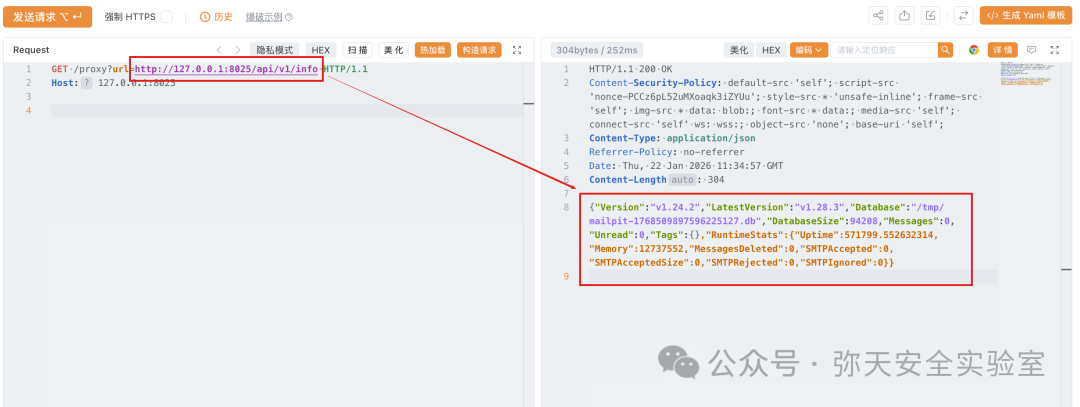1080x407 pixels.
Task: Focus the 请输入定位响应 search field
Action: pyautogui.click(x=884, y=50)
